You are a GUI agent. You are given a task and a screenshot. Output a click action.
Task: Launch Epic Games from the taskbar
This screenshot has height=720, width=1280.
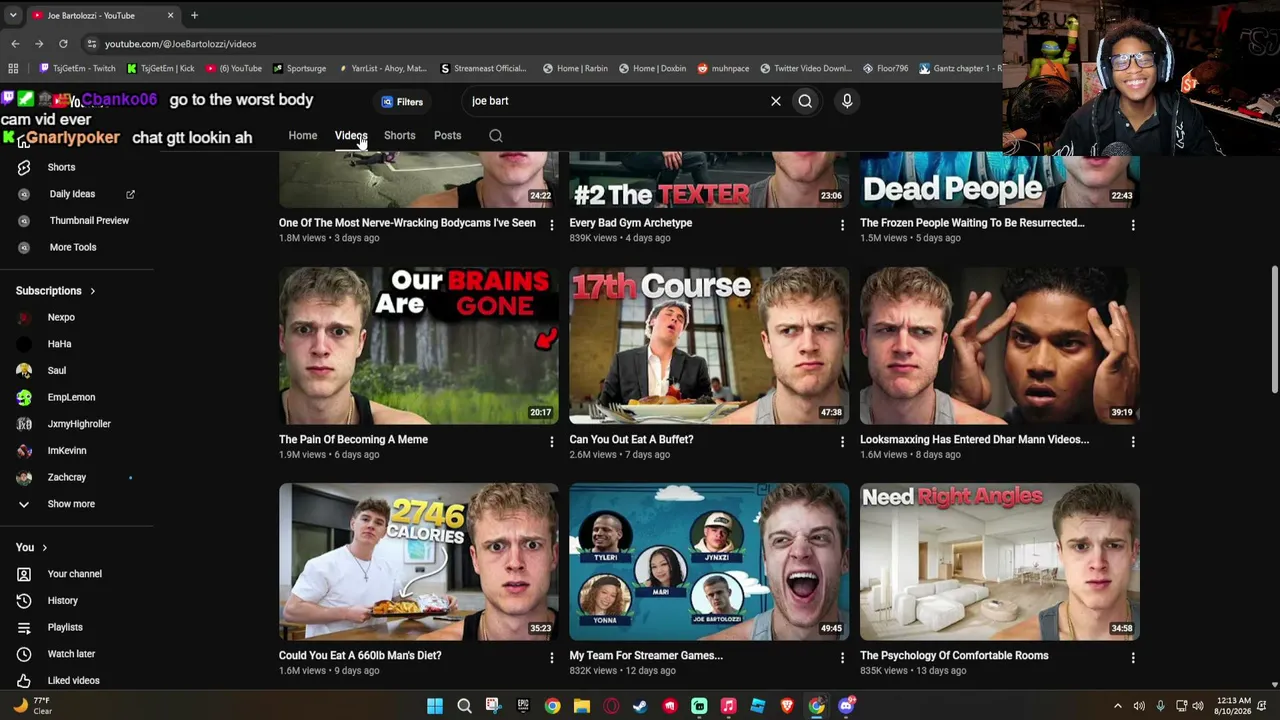tap(523, 706)
